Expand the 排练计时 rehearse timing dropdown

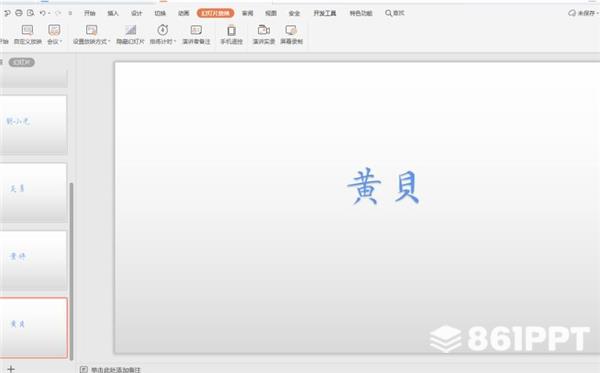[175, 41]
